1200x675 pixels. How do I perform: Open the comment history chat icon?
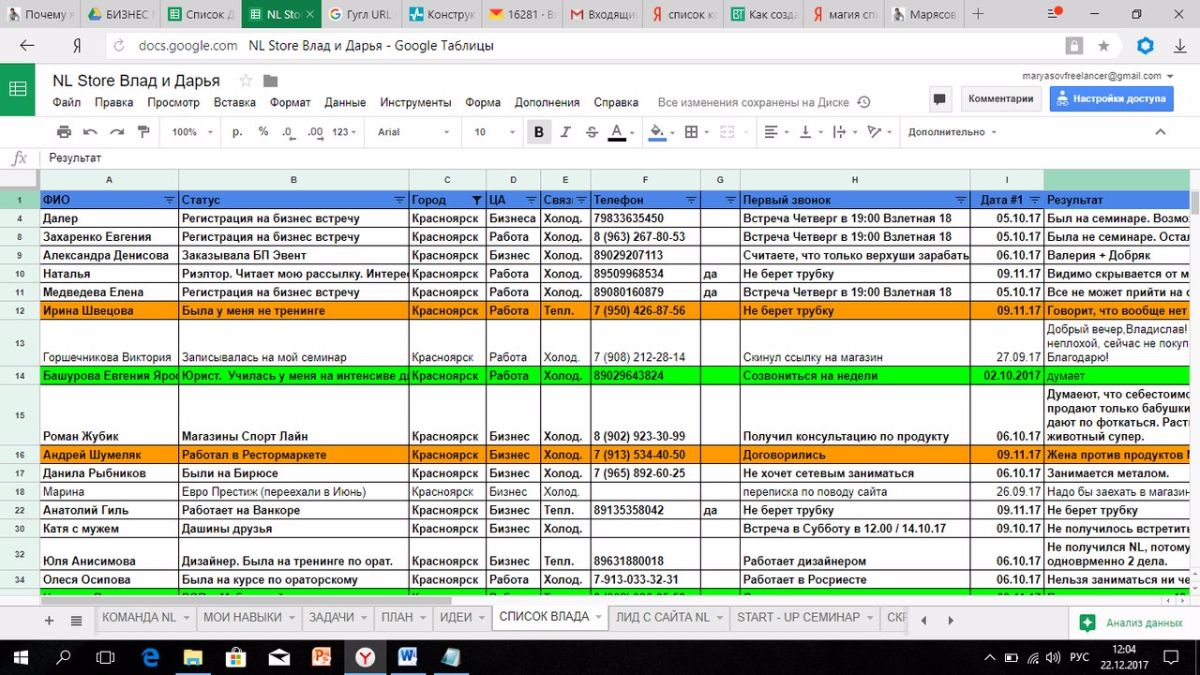[939, 99]
